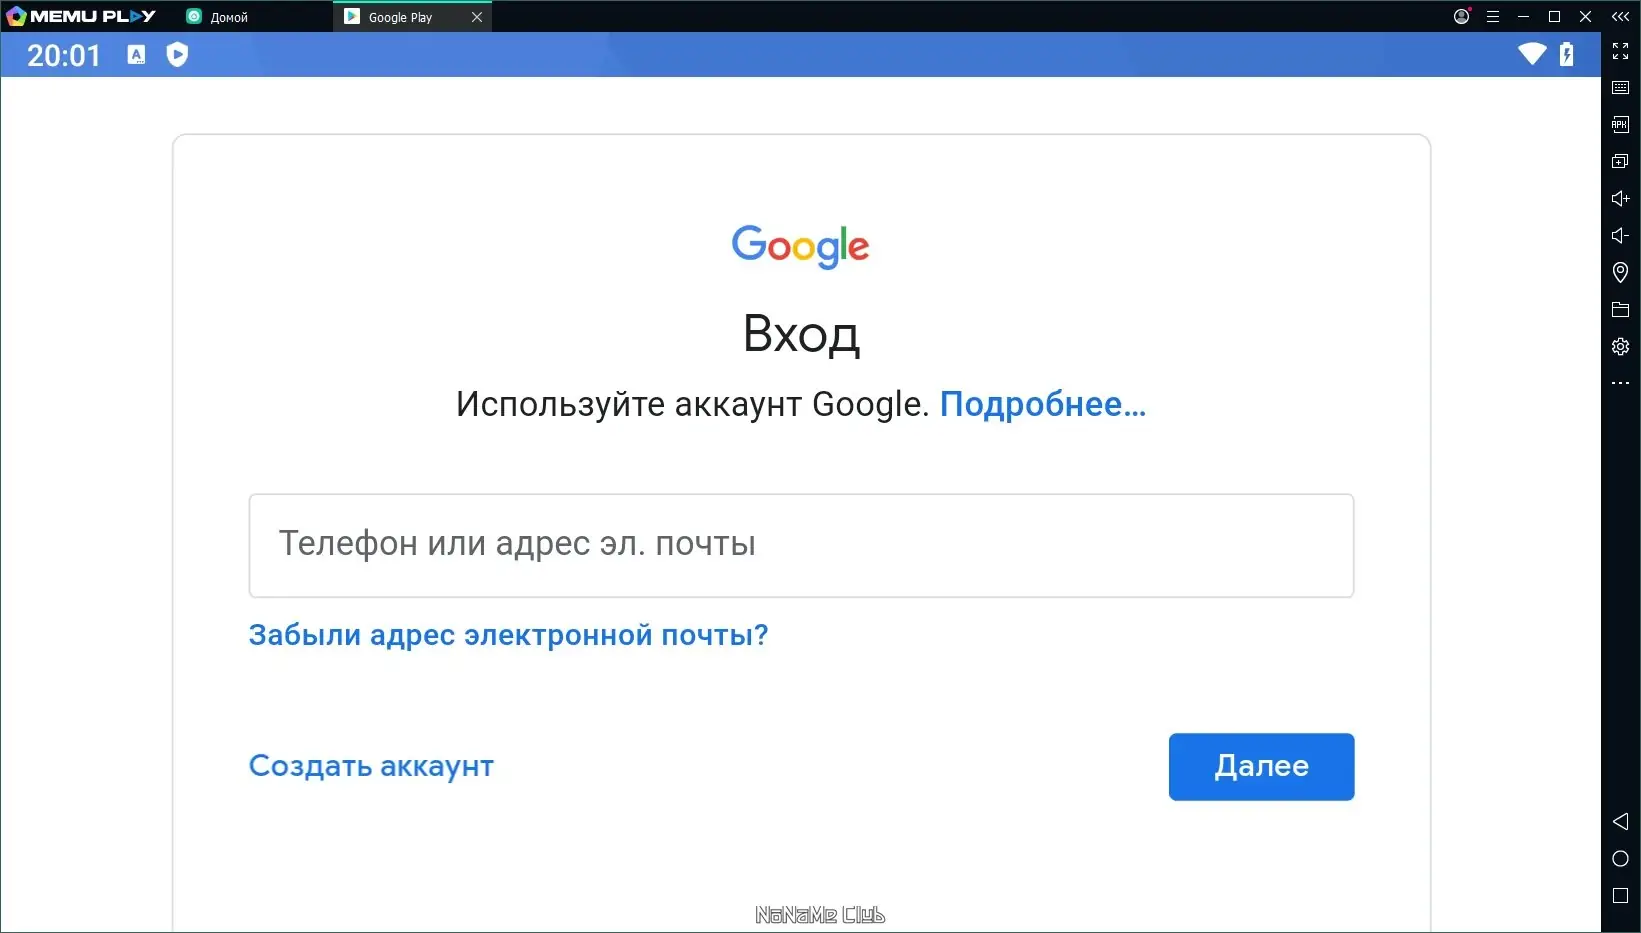Tap the Android recents square button
1641x933 pixels.
tap(1620, 896)
